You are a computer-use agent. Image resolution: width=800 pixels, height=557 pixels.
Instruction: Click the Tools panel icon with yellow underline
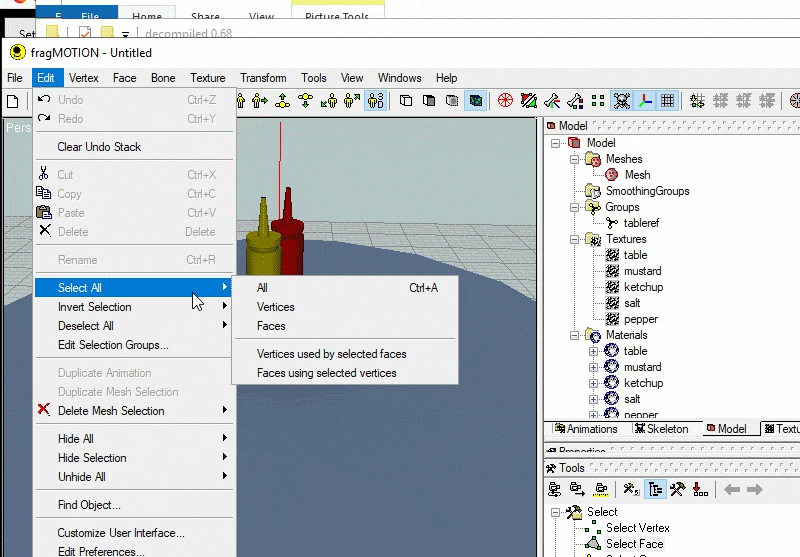pos(601,490)
